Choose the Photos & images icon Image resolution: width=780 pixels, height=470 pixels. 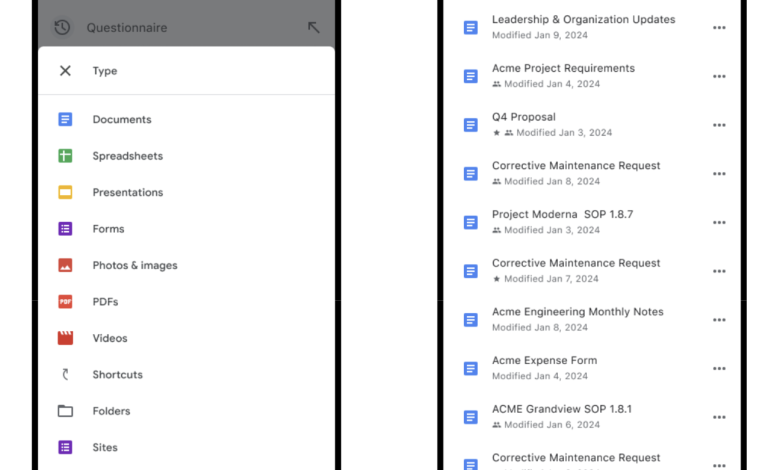click(x=65, y=265)
